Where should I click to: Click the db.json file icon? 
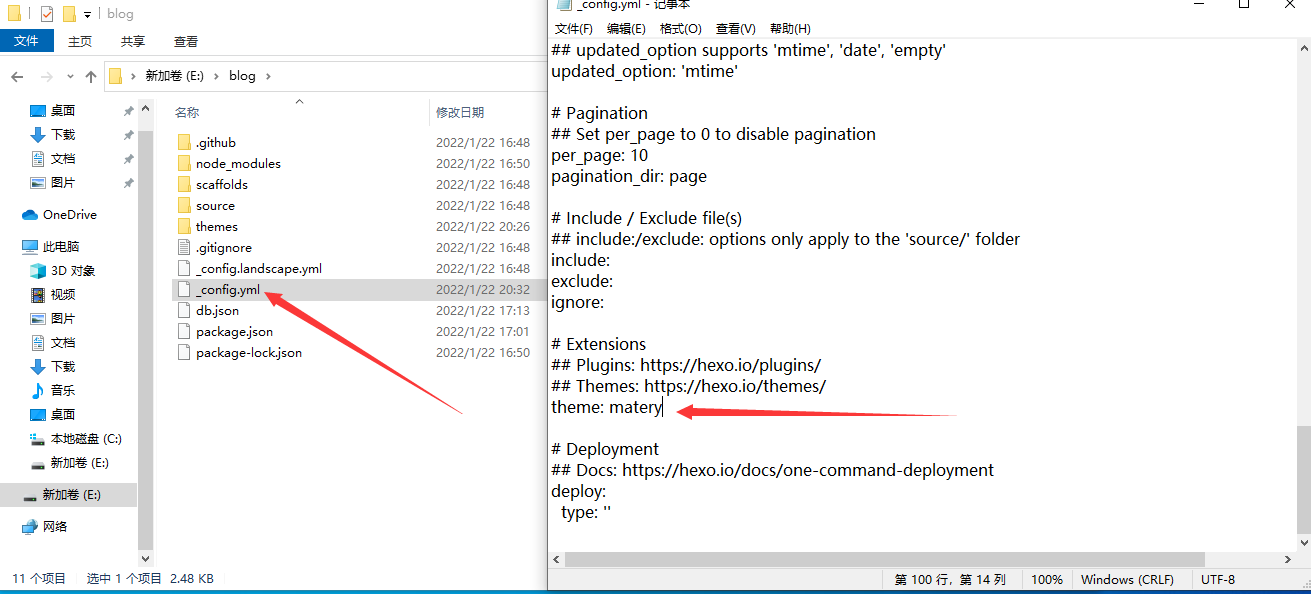pos(183,310)
